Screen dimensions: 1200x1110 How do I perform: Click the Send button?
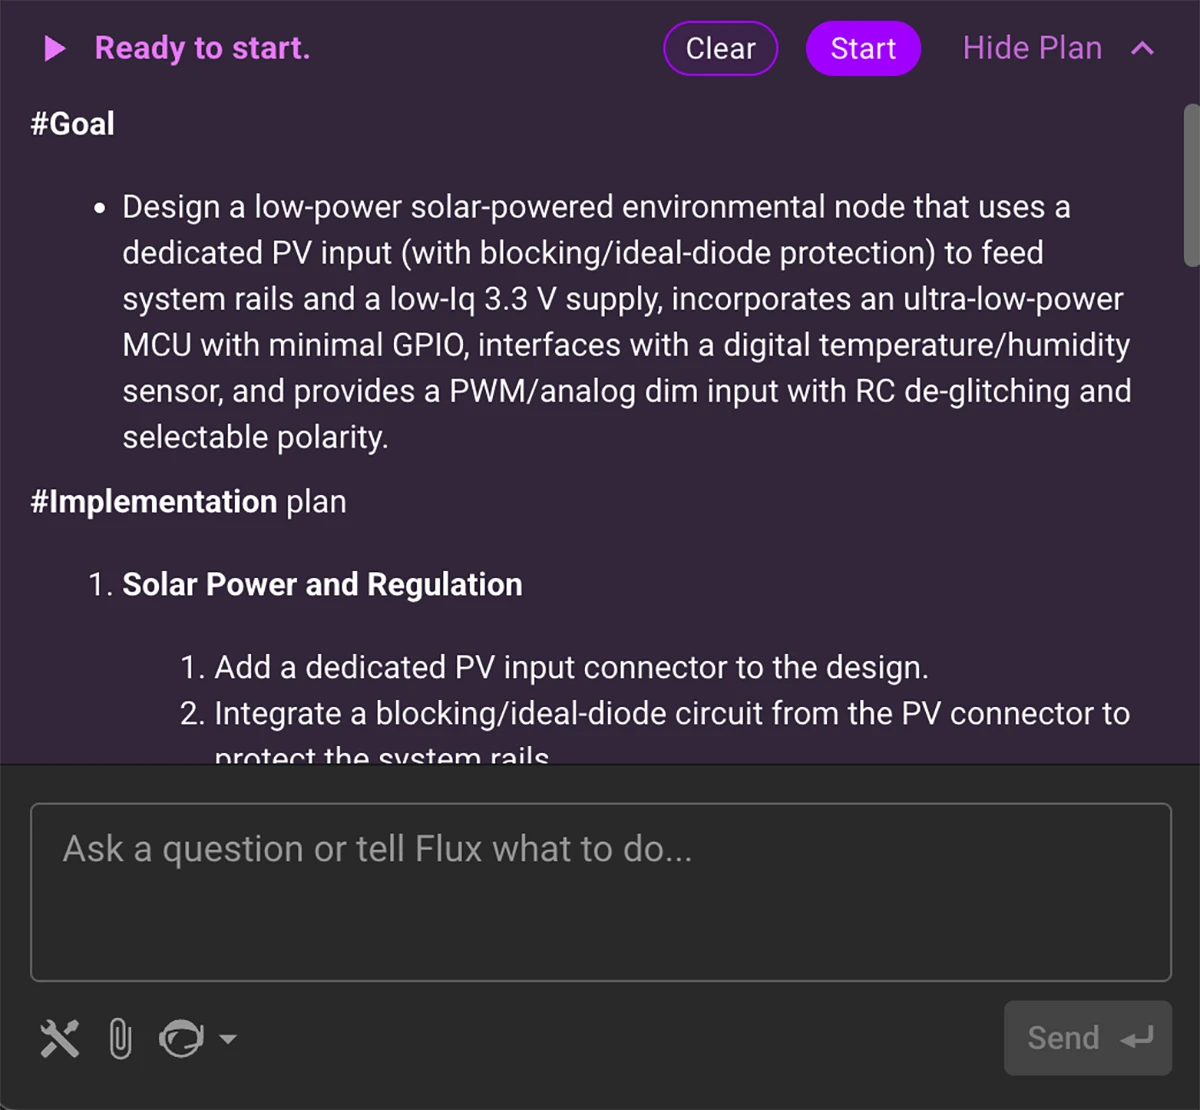click(x=1087, y=1038)
